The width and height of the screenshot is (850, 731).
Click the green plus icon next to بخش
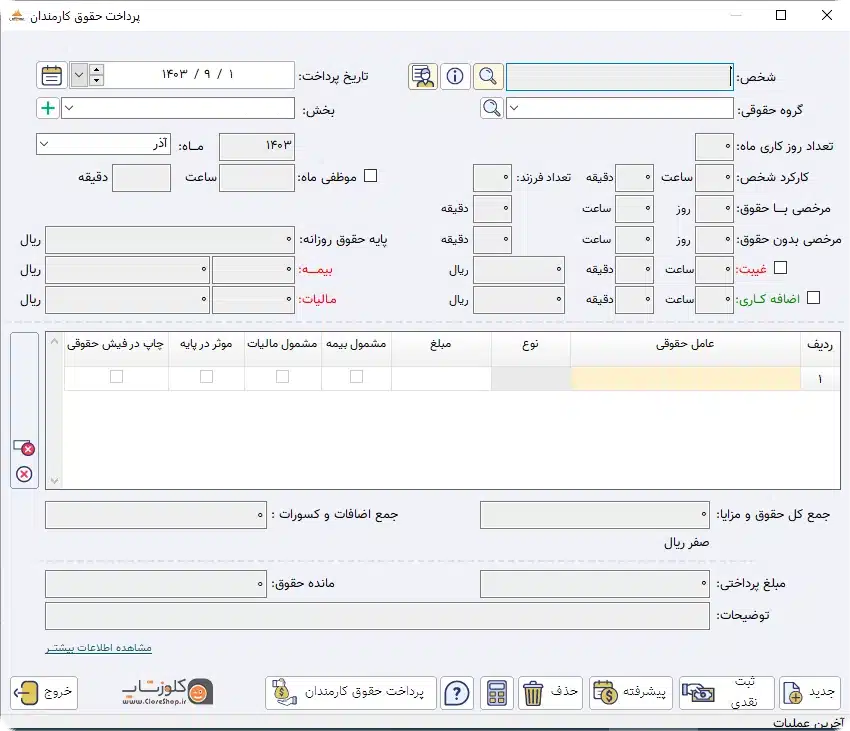[48, 108]
